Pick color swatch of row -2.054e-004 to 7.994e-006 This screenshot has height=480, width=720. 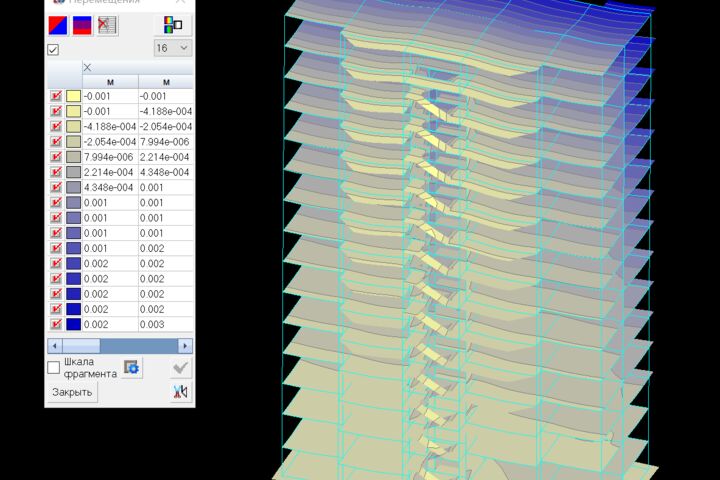73,141
